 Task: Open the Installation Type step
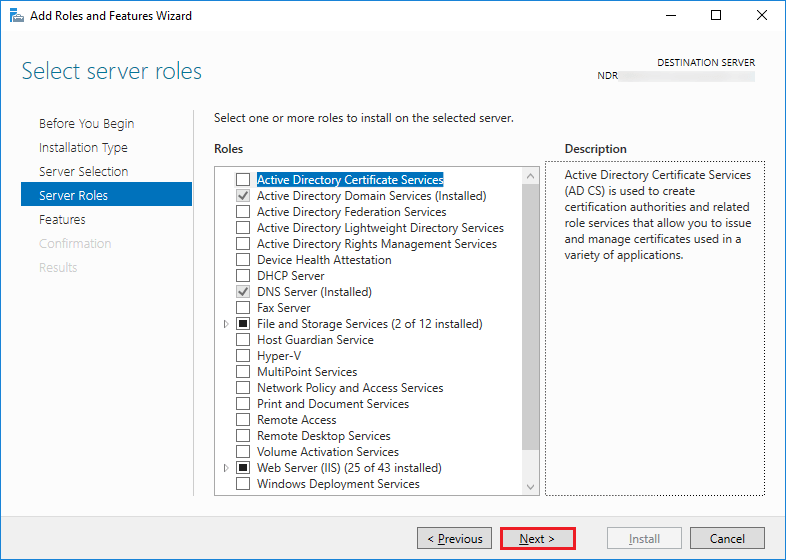click(83, 148)
